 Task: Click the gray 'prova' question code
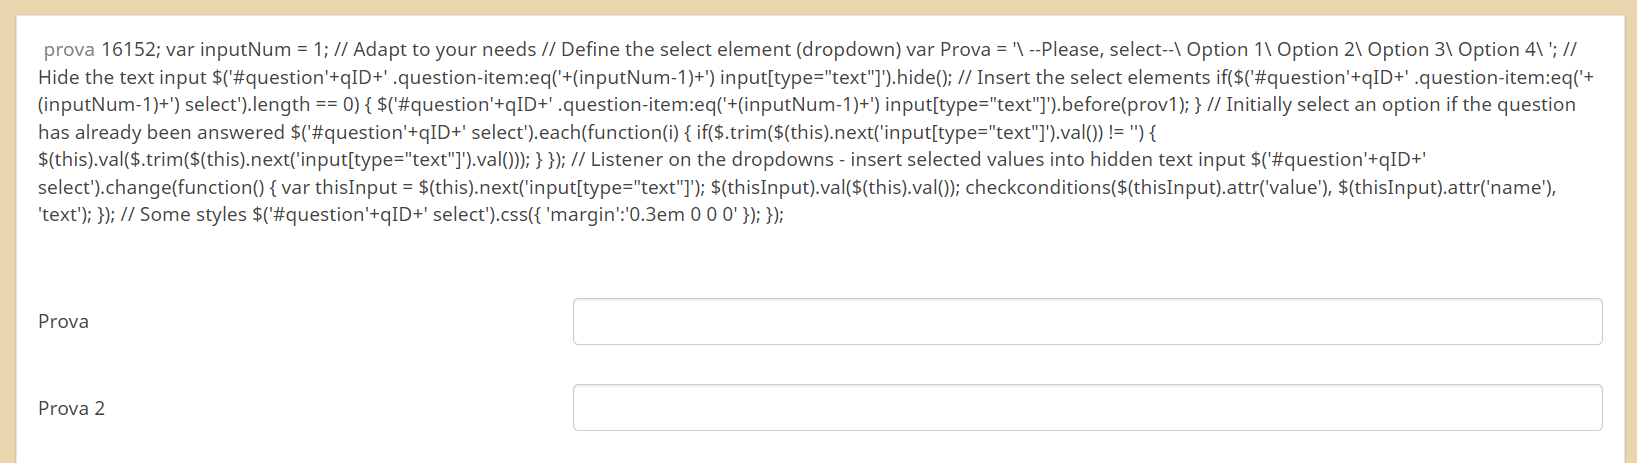coord(69,49)
